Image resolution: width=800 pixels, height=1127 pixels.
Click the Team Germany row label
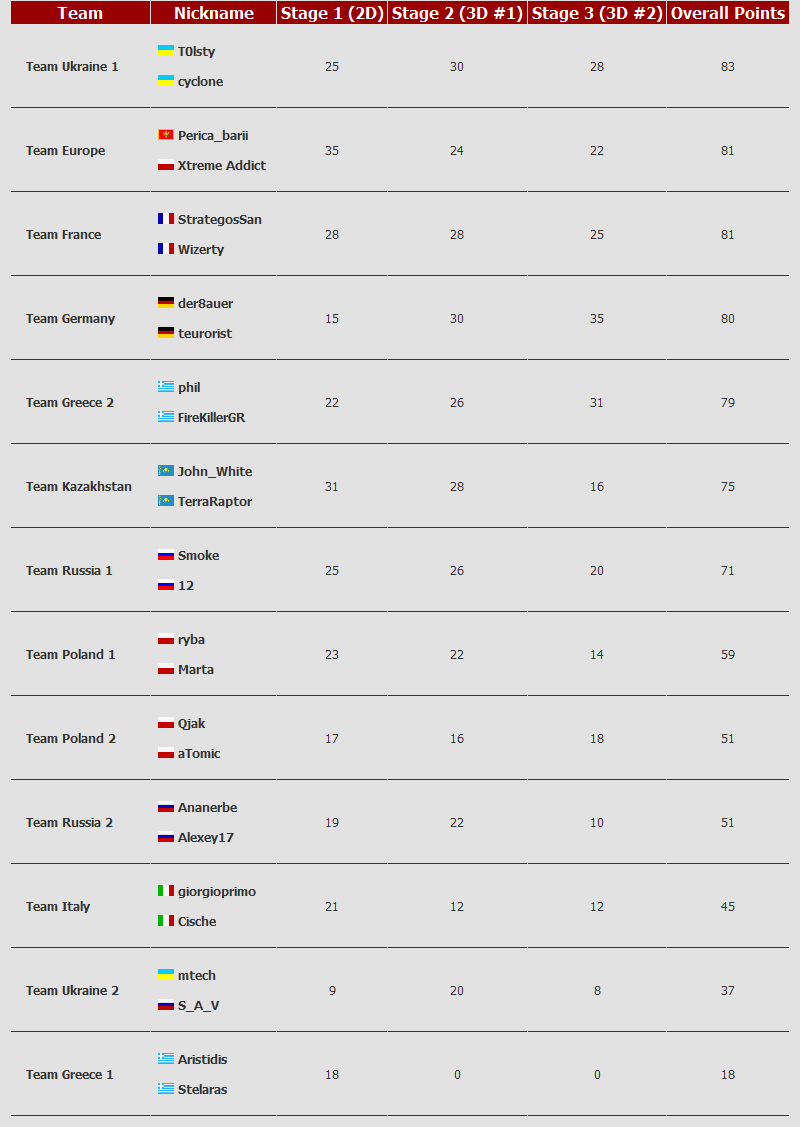tap(70, 318)
